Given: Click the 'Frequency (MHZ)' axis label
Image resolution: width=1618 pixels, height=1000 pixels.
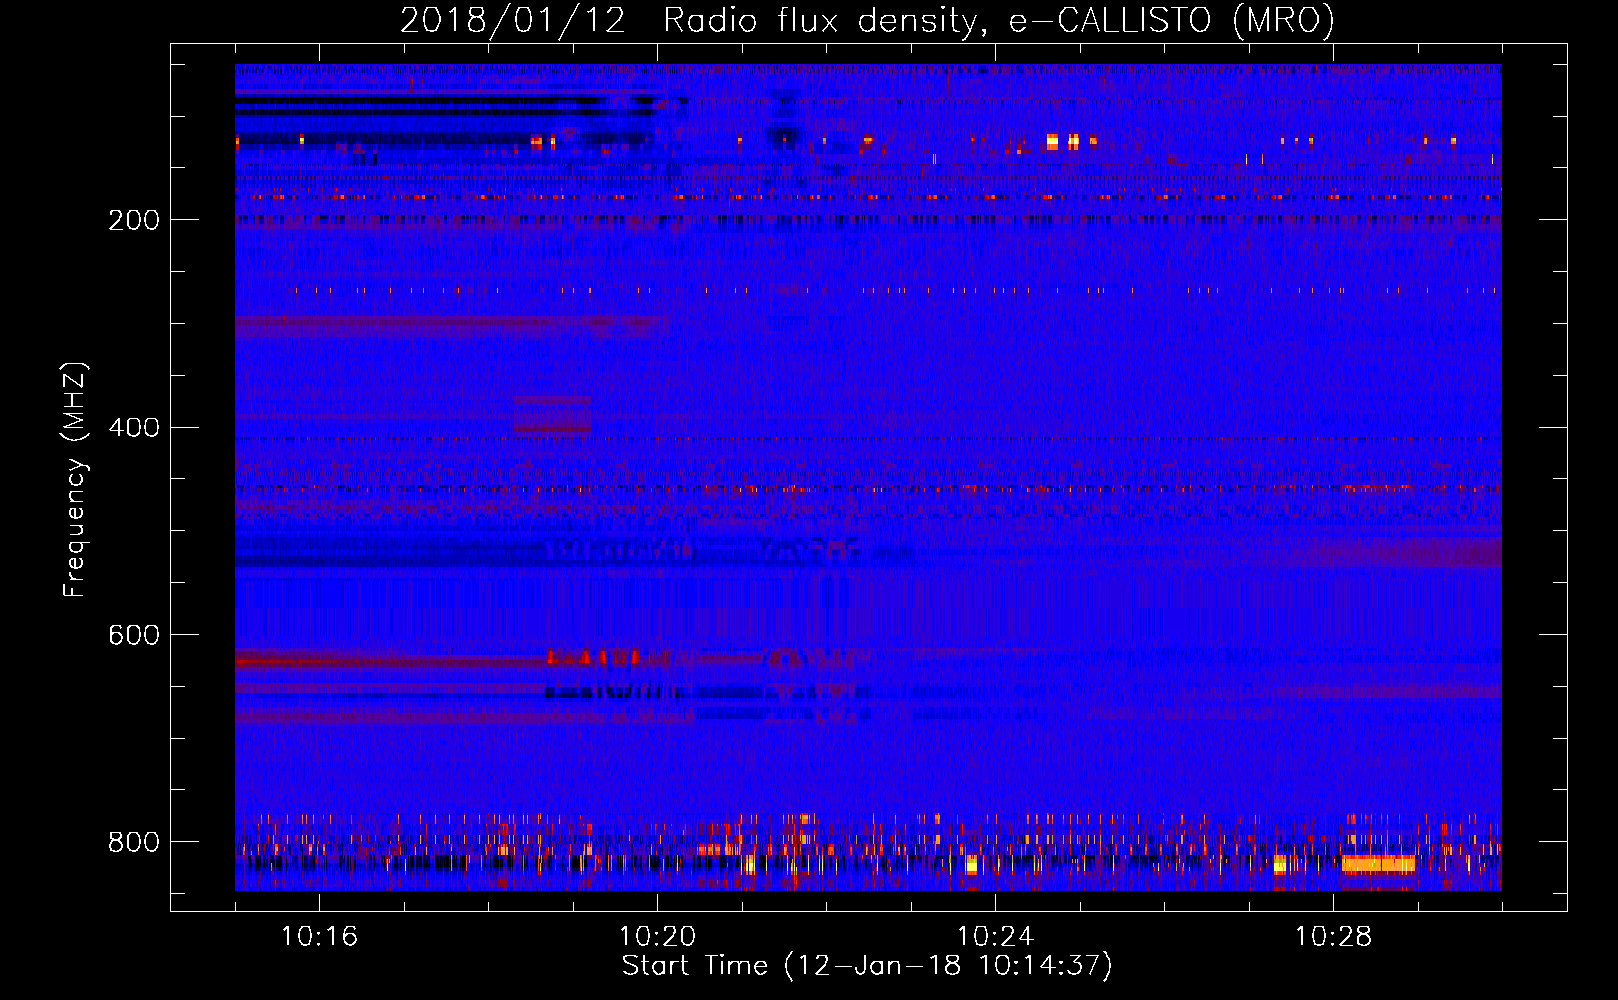Looking at the screenshot, I should point(75,479).
